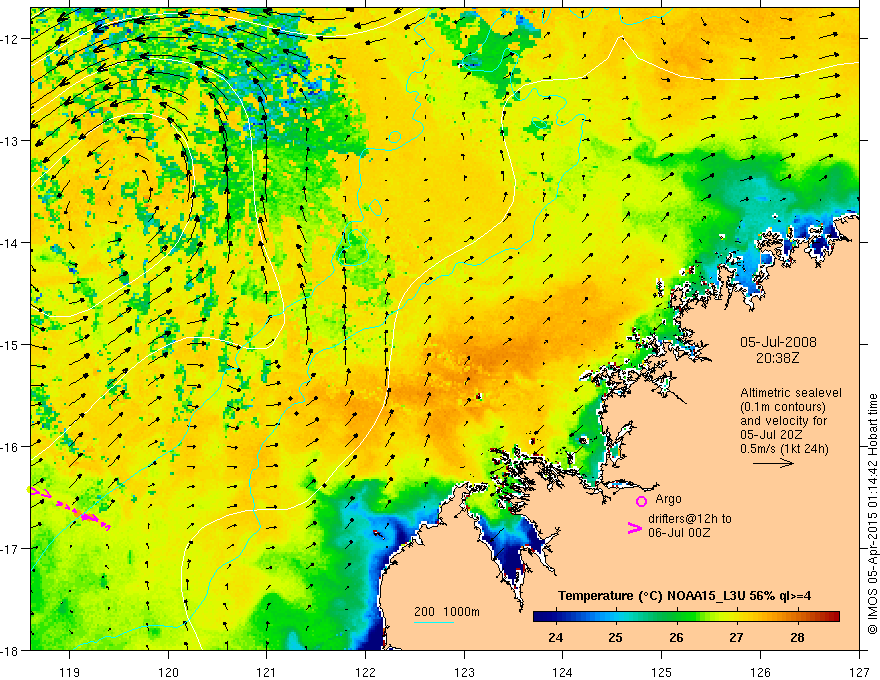Viewport: 880px width, 680px height.
Task: Click the longitude axis label 124
Action: tap(563, 672)
